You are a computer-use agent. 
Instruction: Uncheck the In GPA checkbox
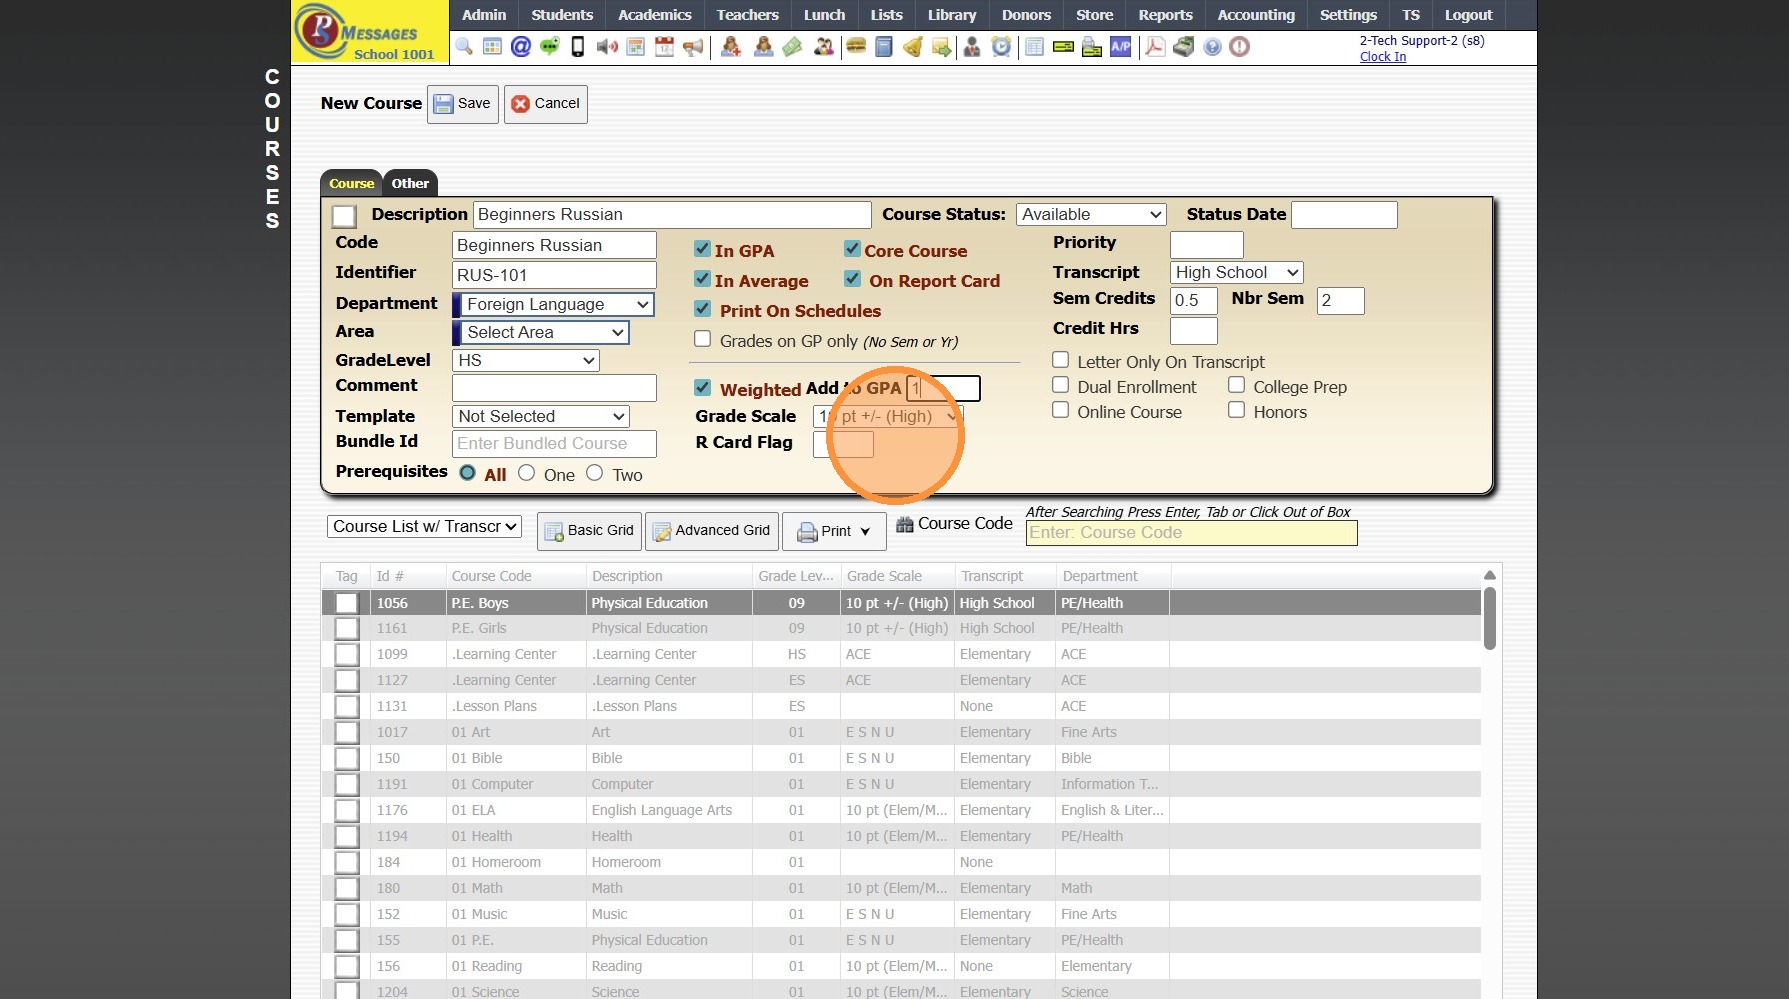click(703, 250)
